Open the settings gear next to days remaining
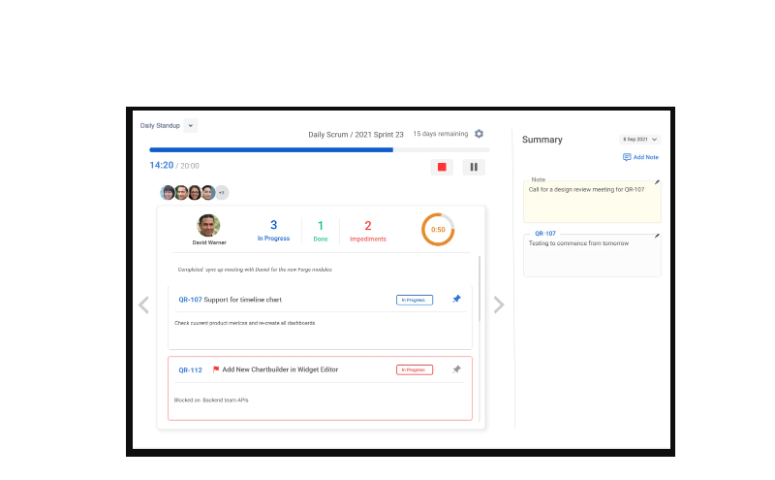Screen dimensions: 775x480 coord(479,134)
